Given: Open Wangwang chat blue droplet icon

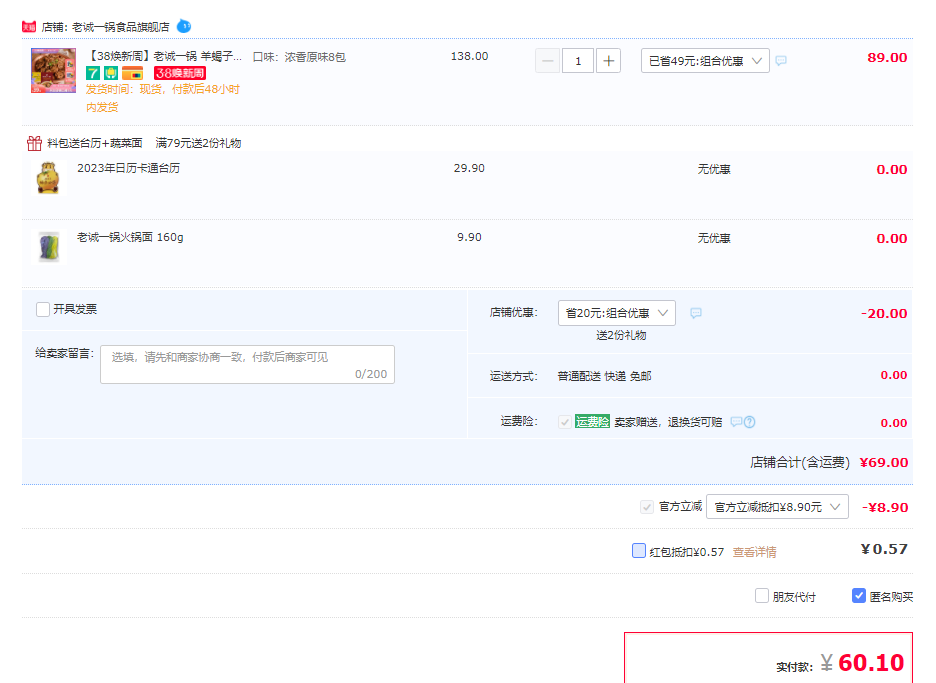Looking at the screenshot, I should tap(184, 26).
